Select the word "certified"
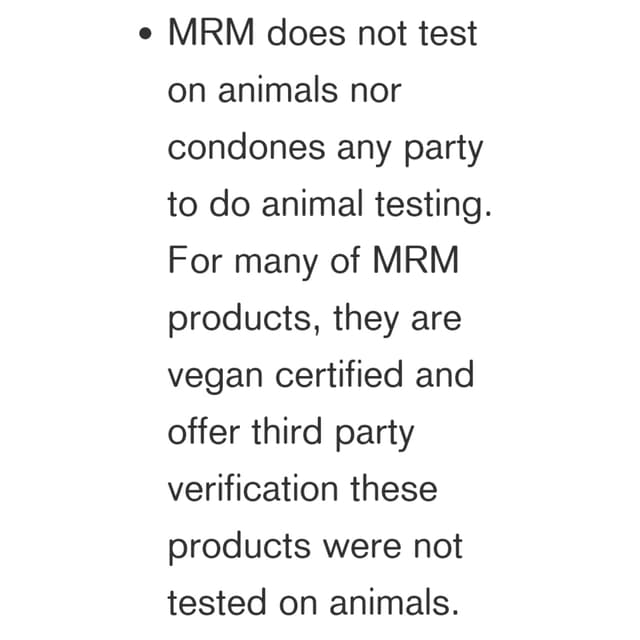Image resolution: width=640 pixels, height=640 pixels. [x=340, y=374]
